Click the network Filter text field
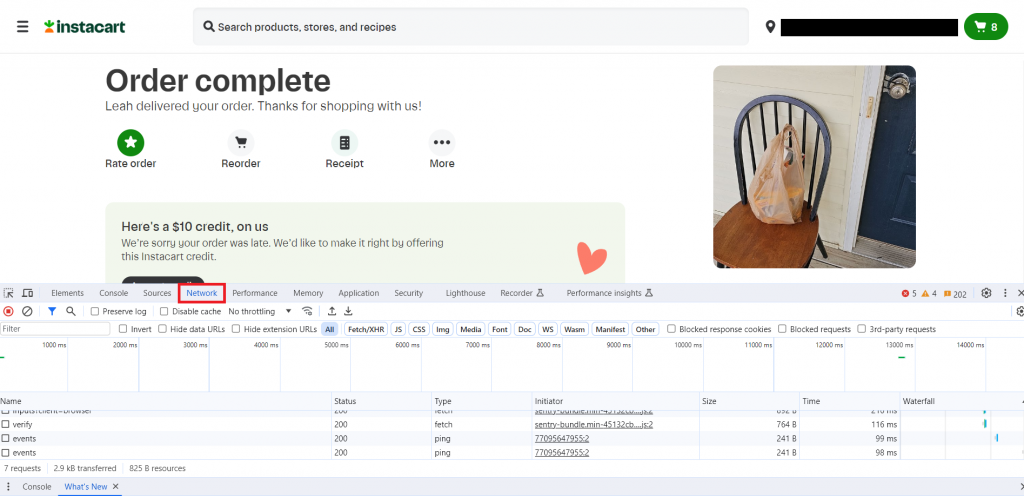 tap(56, 329)
